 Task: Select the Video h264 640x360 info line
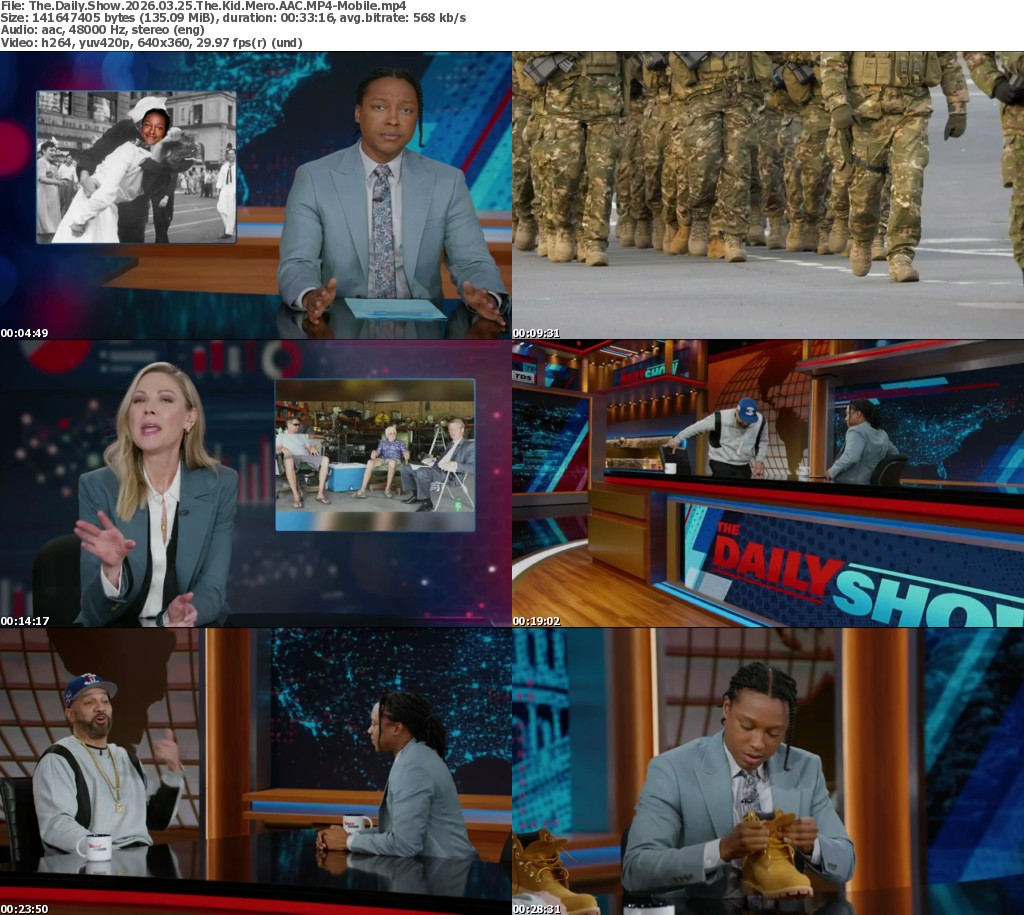coord(151,43)
